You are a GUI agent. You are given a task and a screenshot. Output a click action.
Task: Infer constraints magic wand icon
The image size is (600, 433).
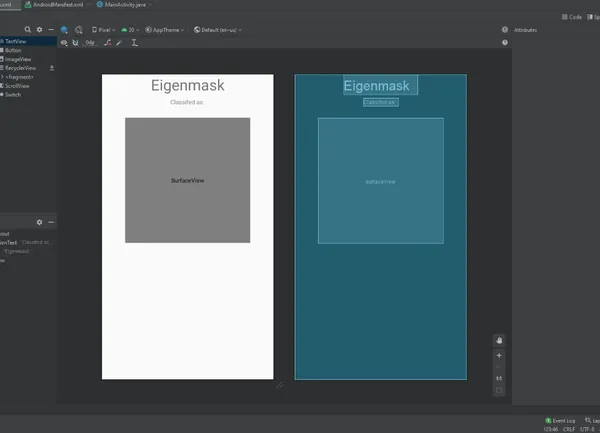pos(119,43)
